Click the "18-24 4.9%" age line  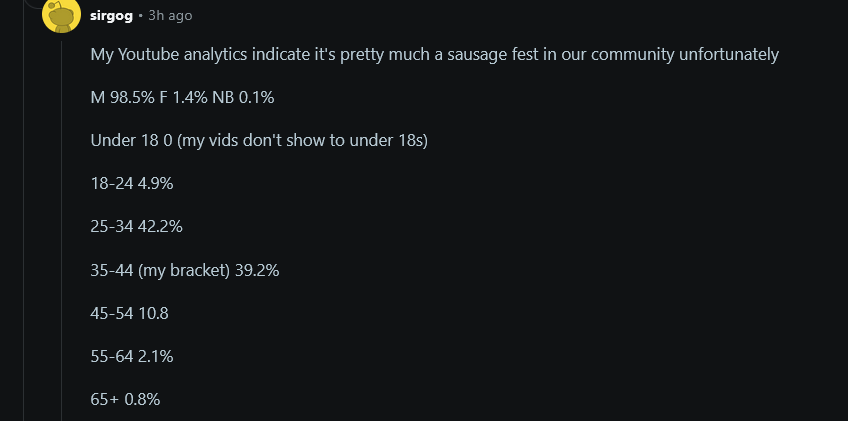pos(132,183)
